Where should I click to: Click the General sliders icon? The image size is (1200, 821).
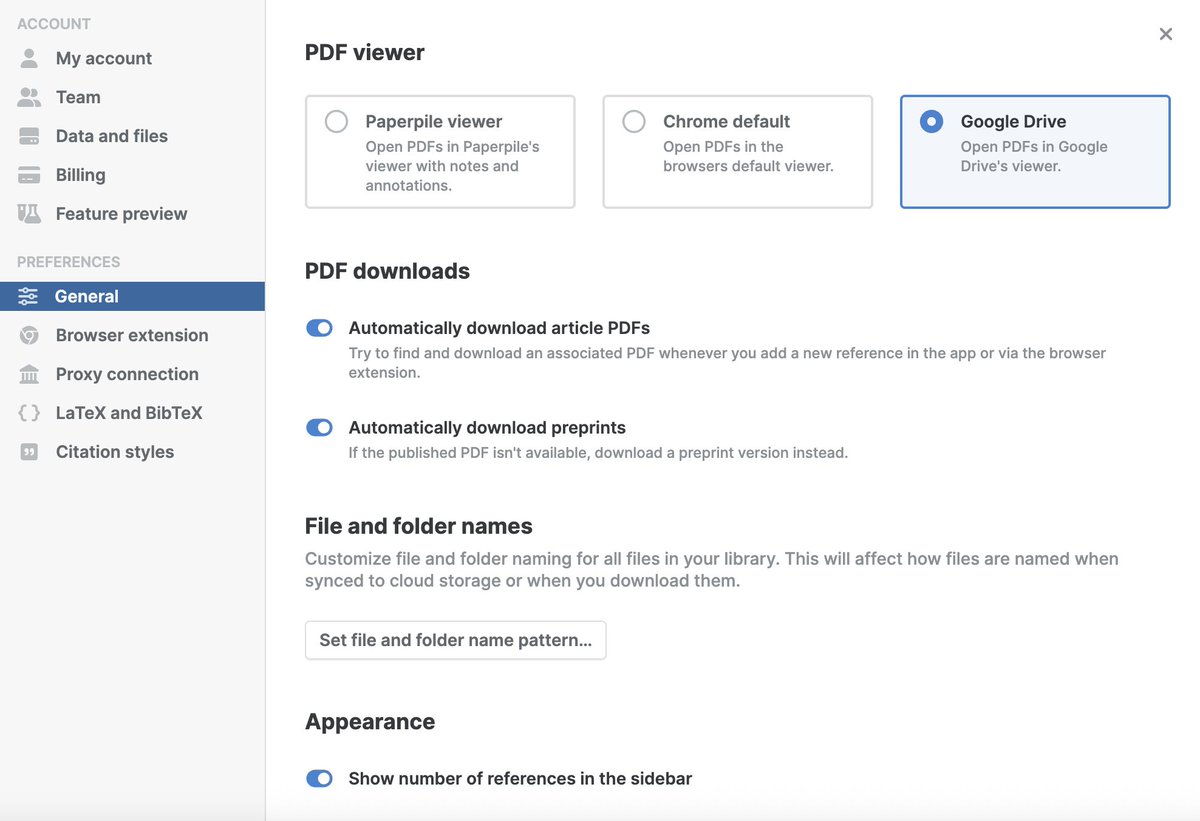[x=28, y=296]
